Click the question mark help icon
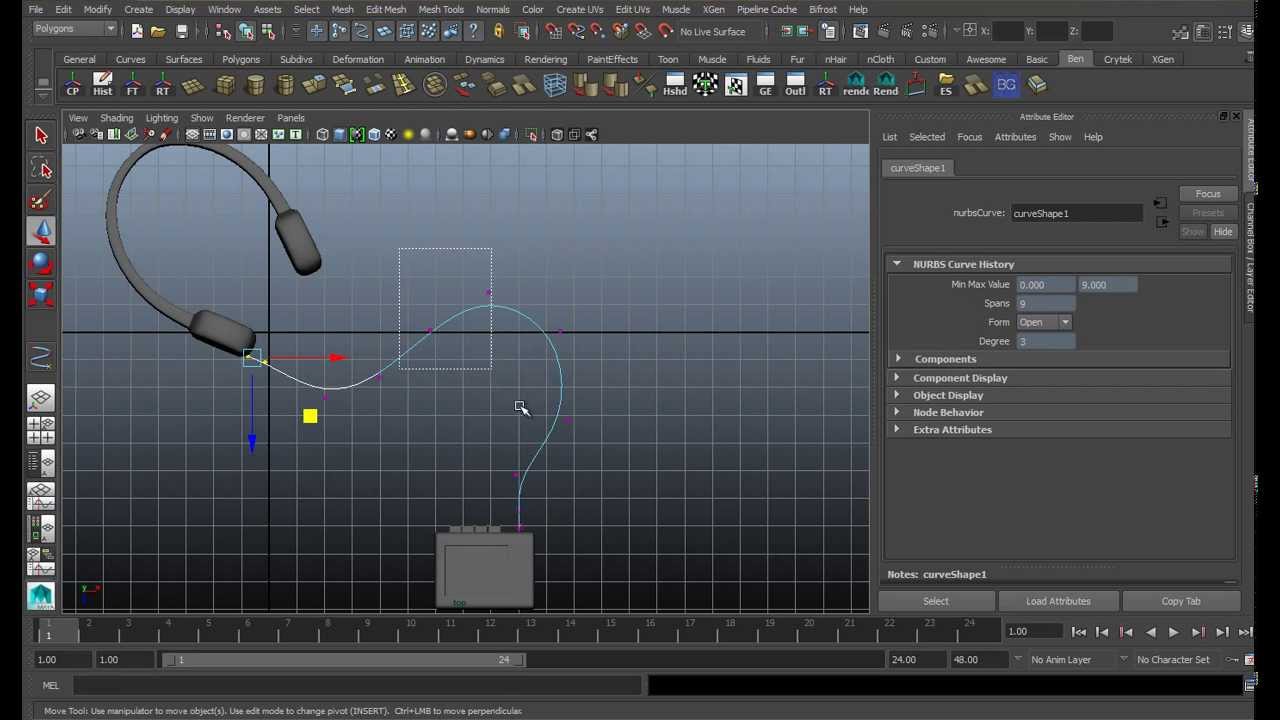 pos(474,32)
